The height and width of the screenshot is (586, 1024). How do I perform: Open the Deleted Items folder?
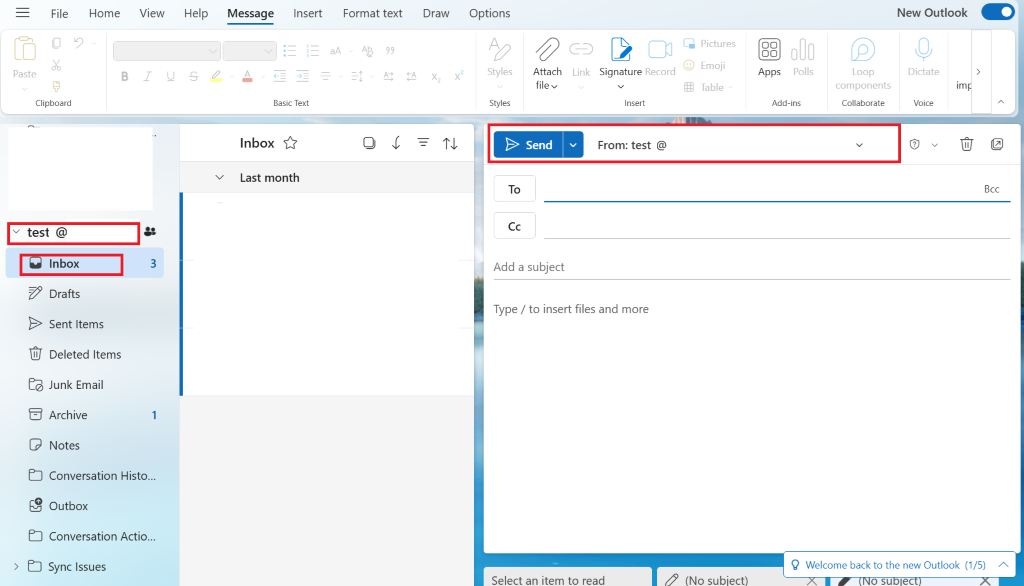tap(85, 355)
